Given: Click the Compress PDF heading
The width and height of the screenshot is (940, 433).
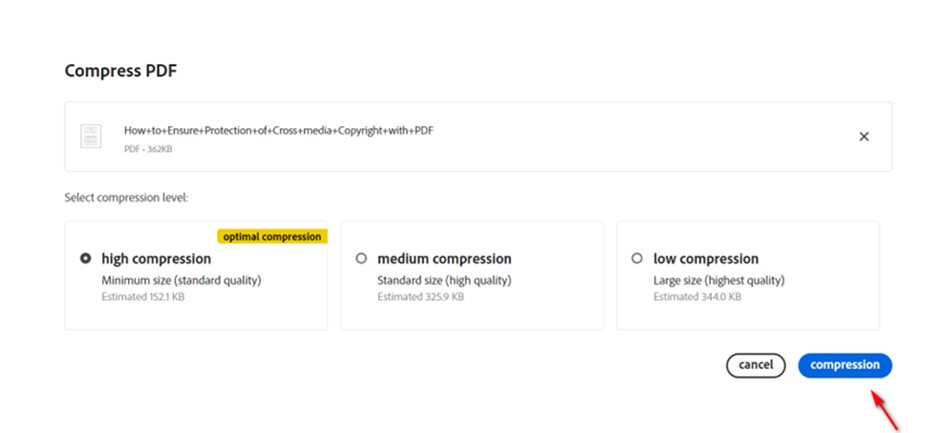Looking at the screenshot, I should [121, 70].
